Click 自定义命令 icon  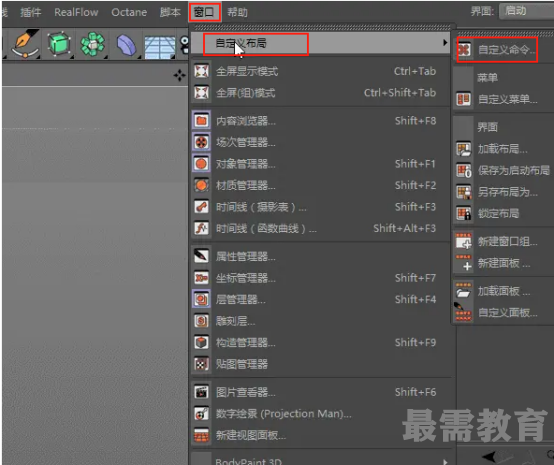click(x=464, y=49)
